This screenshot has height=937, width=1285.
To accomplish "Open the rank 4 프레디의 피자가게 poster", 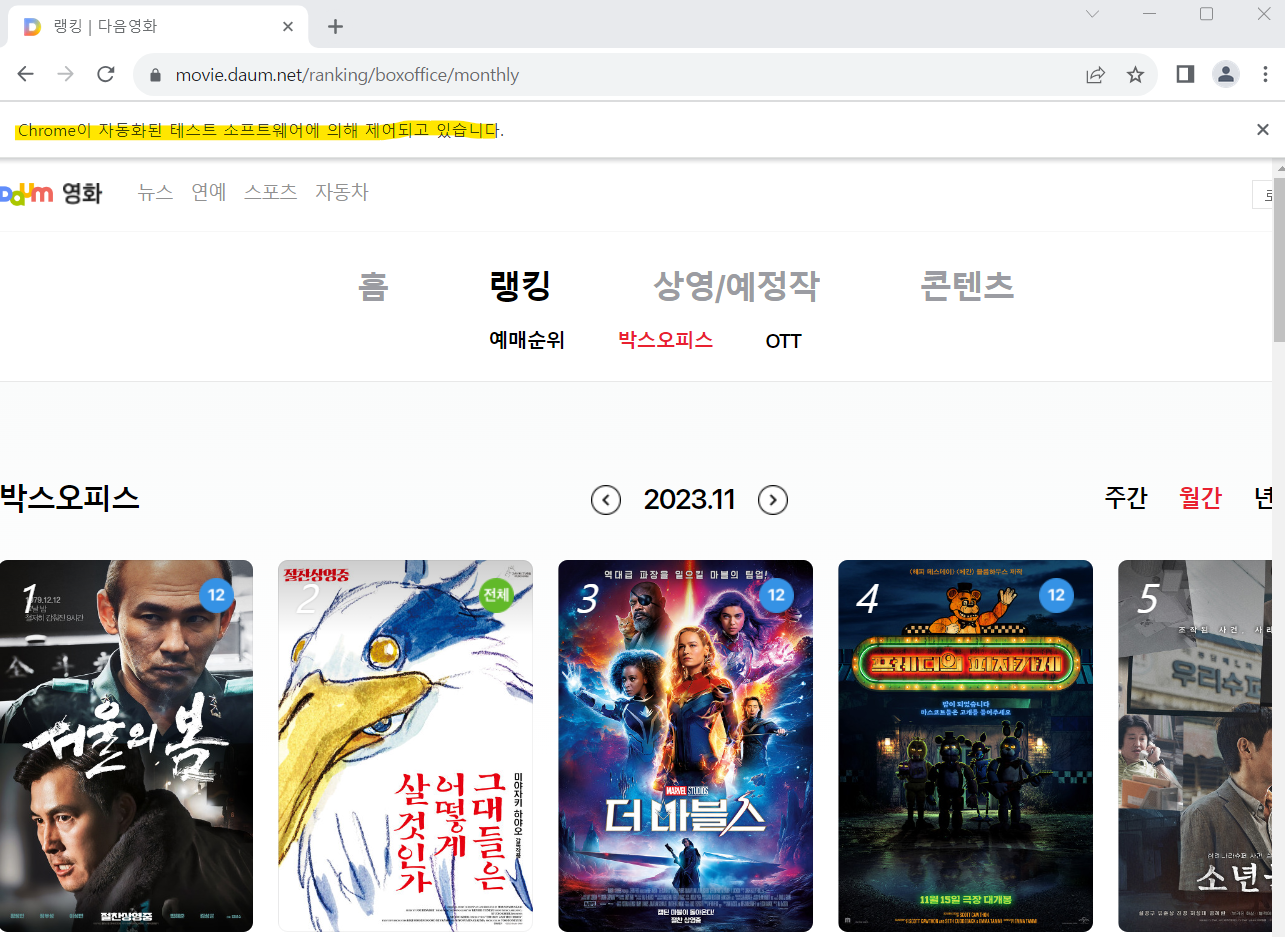I will coord(965,746).
